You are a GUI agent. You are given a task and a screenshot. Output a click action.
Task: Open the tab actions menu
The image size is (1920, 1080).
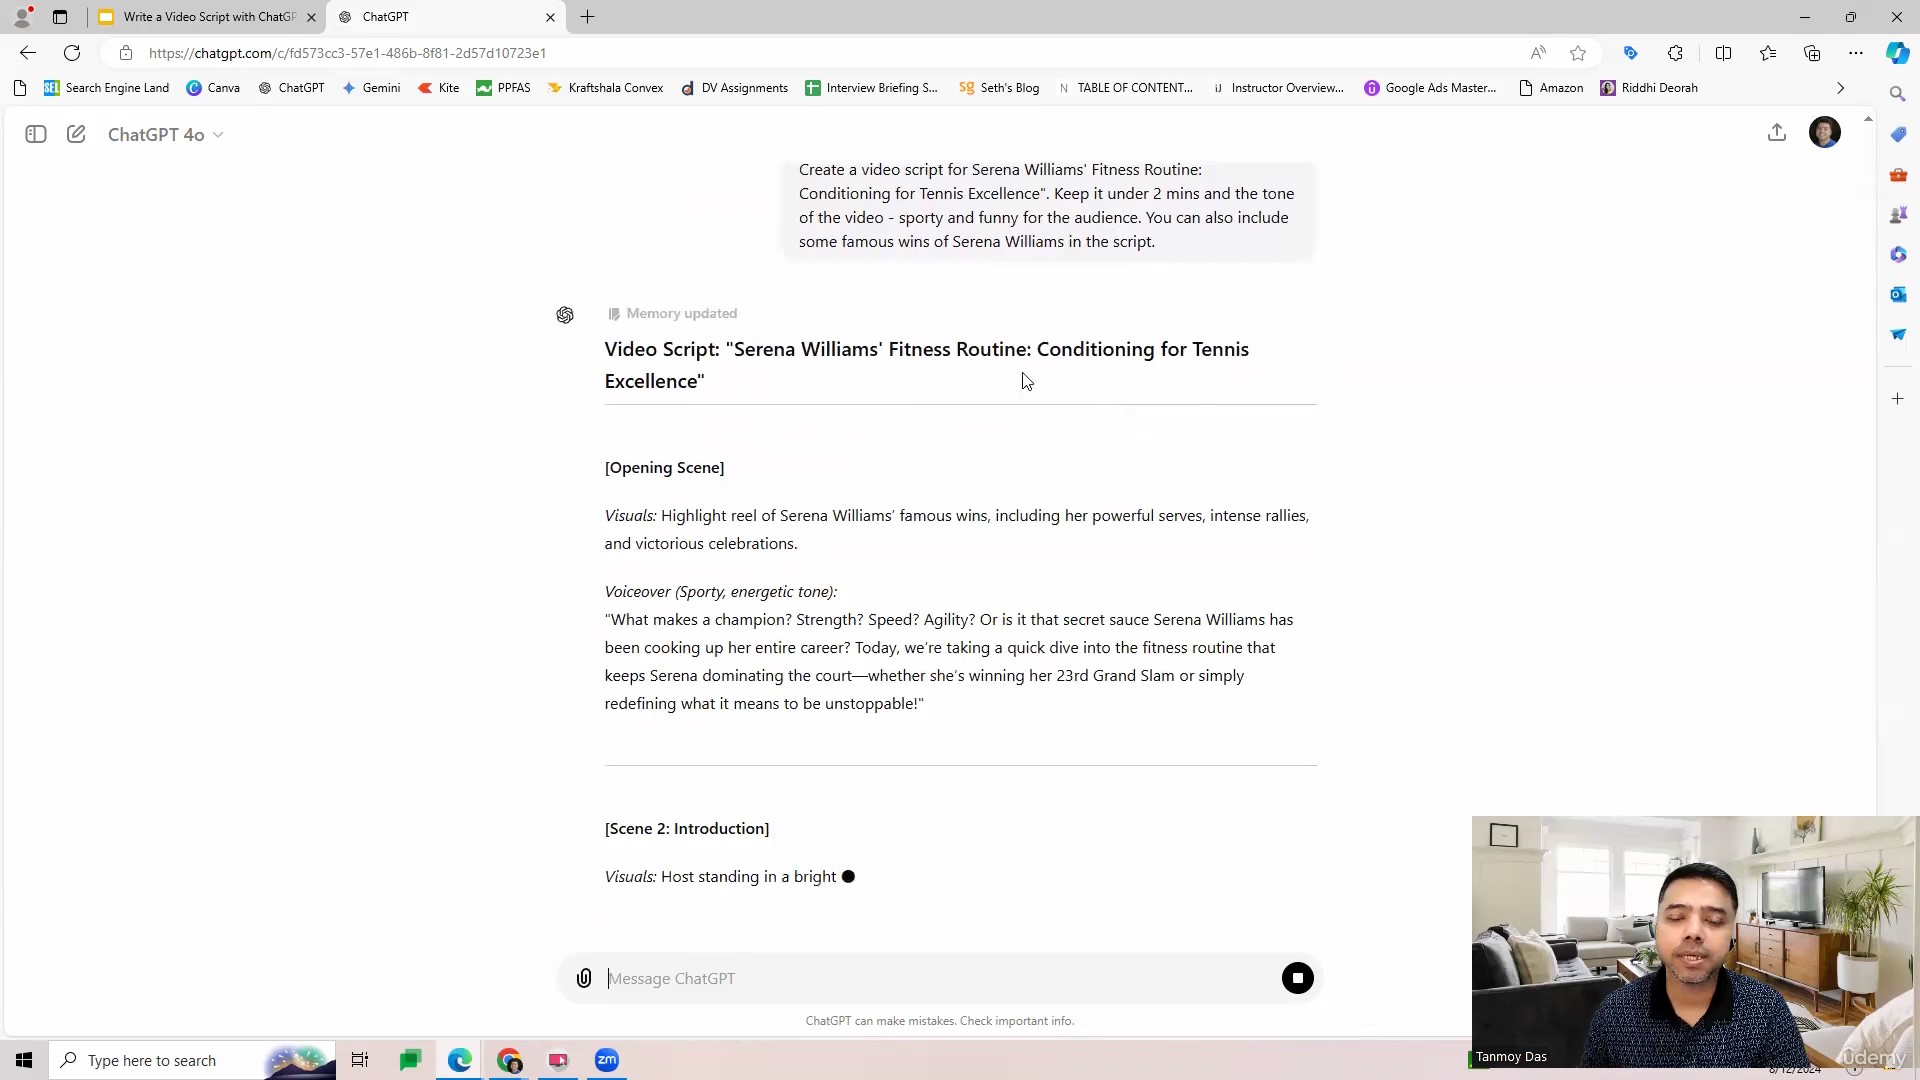[60, 17]
